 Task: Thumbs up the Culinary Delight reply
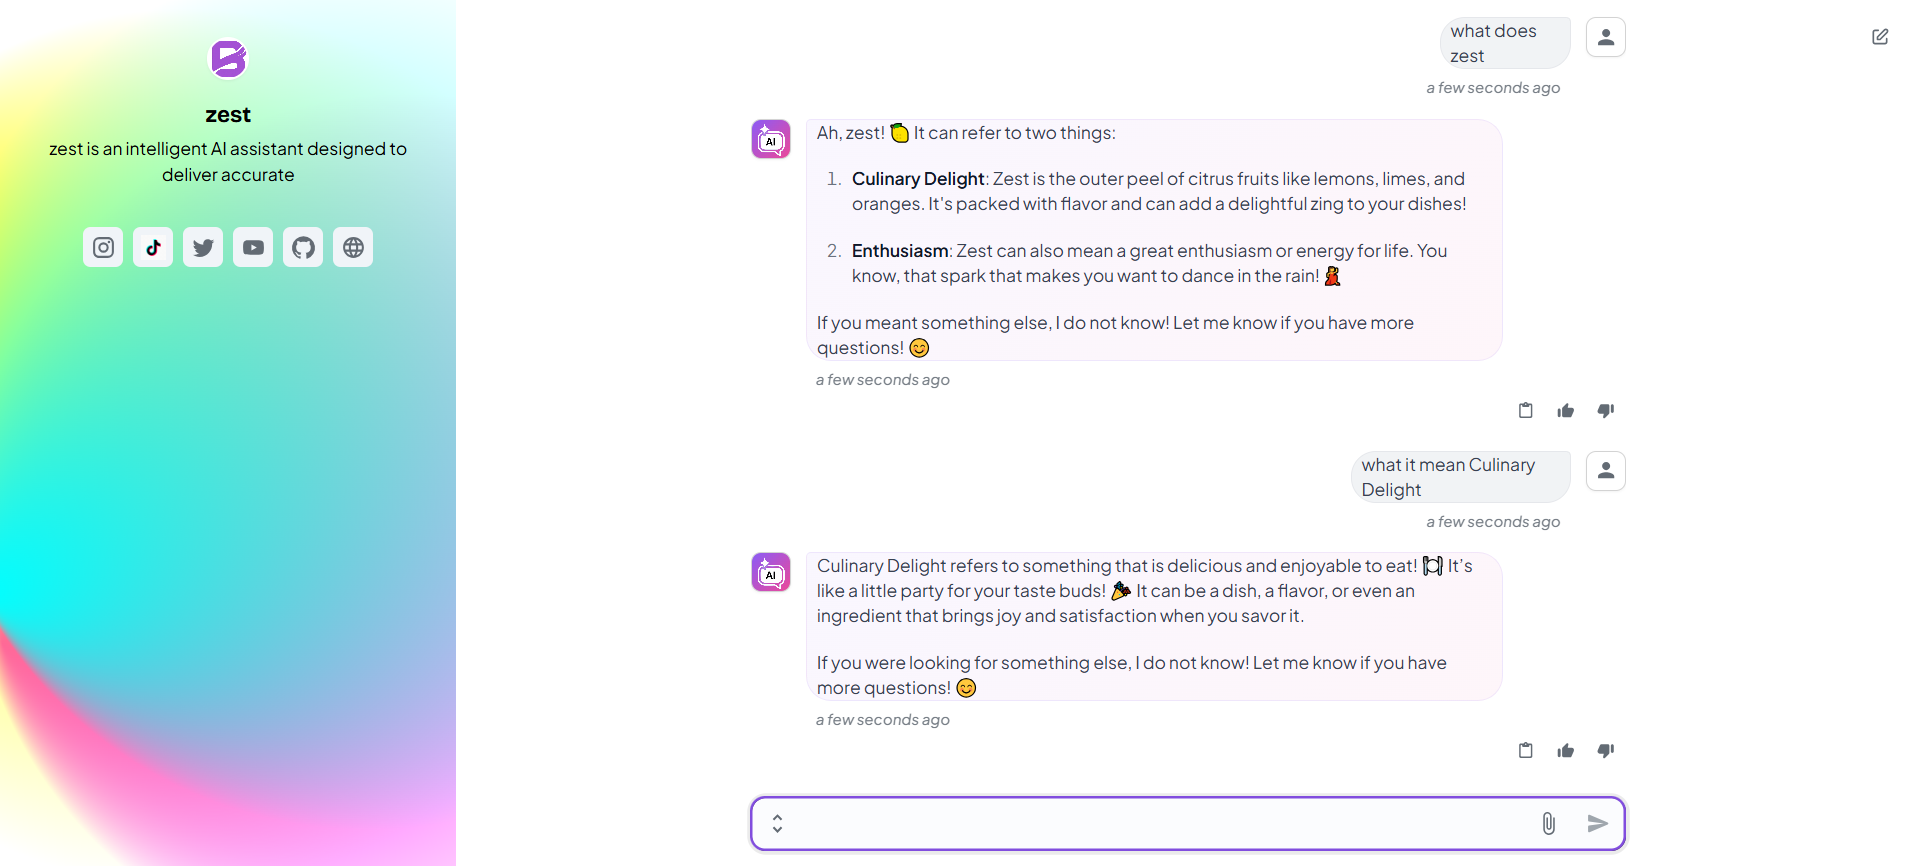[x=1565, y=750]
